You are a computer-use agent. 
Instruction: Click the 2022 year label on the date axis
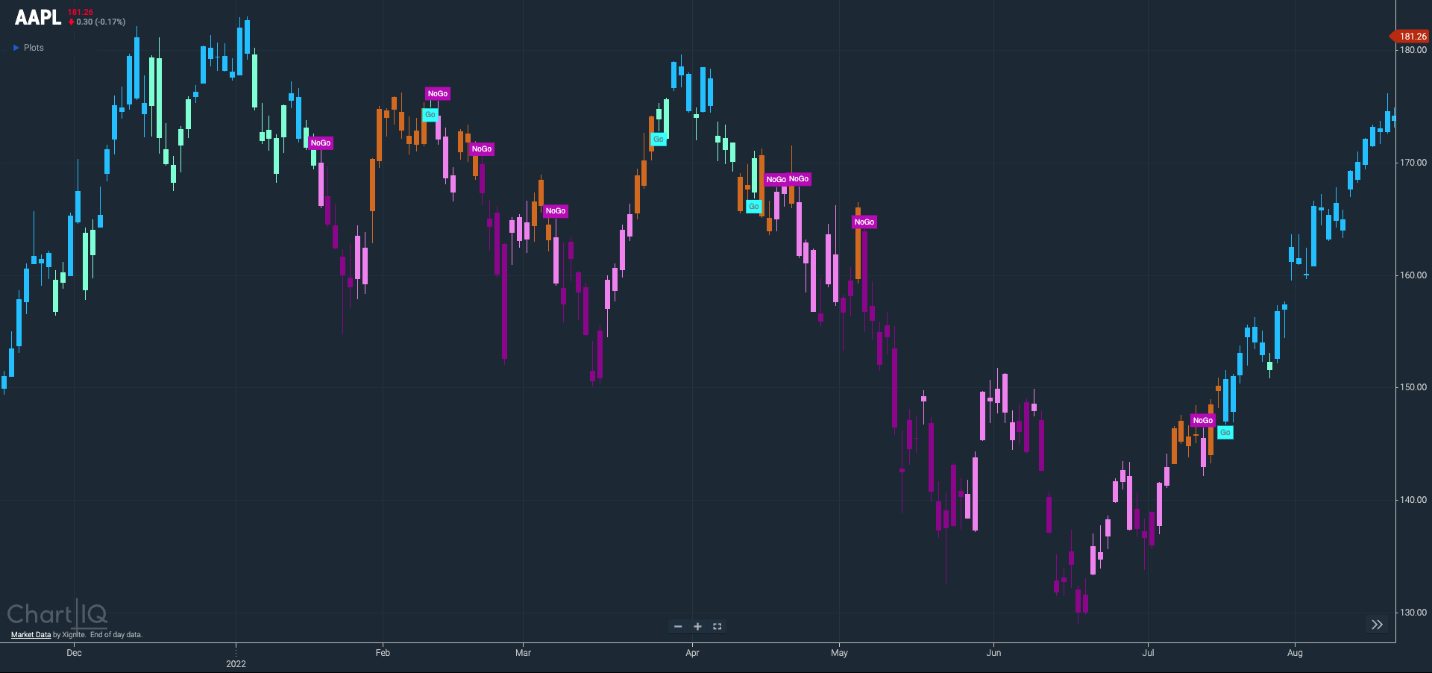235,663
